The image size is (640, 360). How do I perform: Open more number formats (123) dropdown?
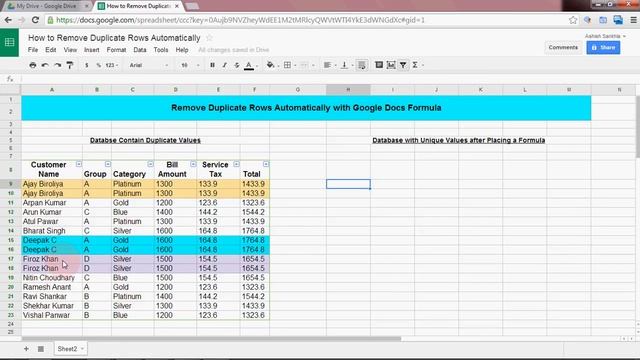[111, 65]
